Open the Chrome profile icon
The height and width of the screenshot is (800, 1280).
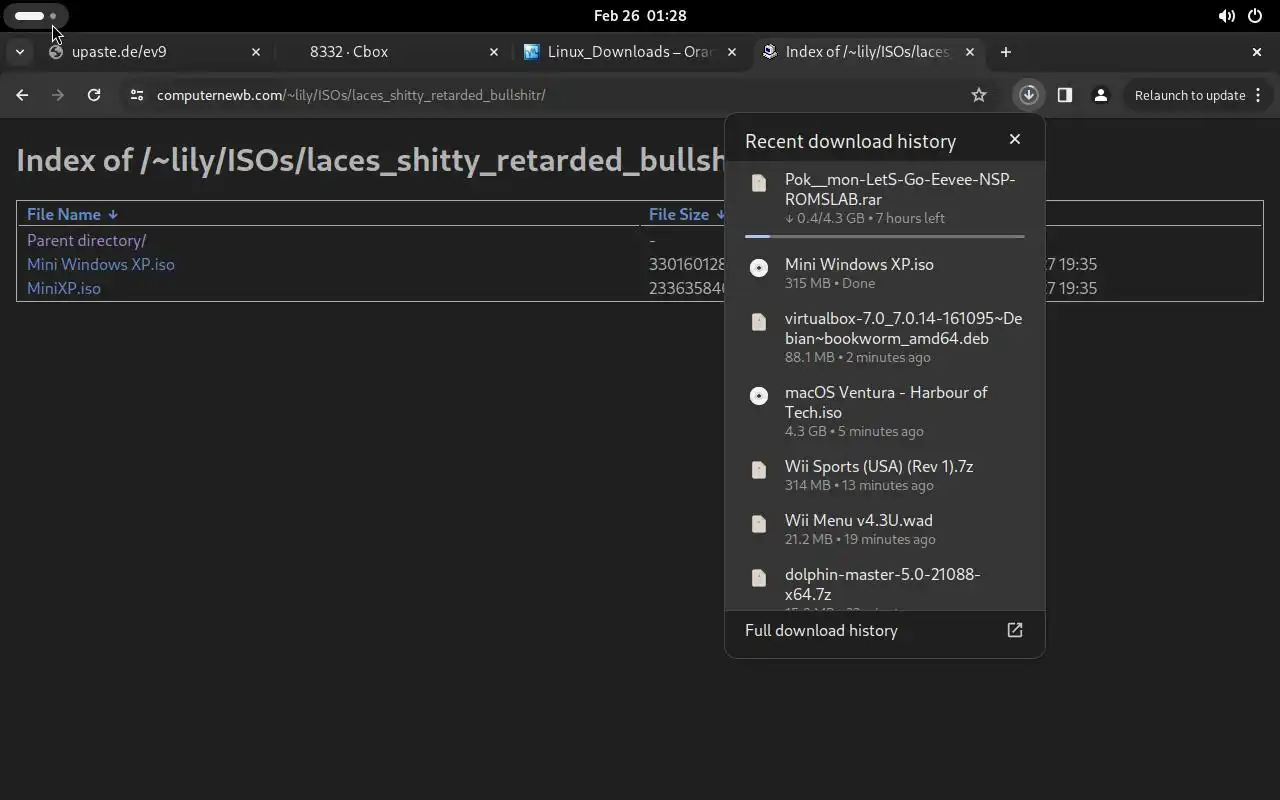(x=1100, y=95)
